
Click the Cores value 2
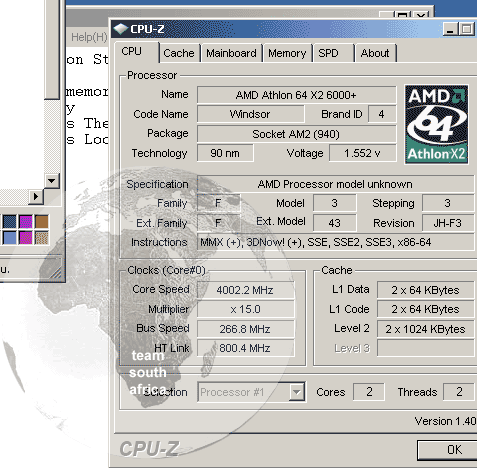tap(369, 392)
